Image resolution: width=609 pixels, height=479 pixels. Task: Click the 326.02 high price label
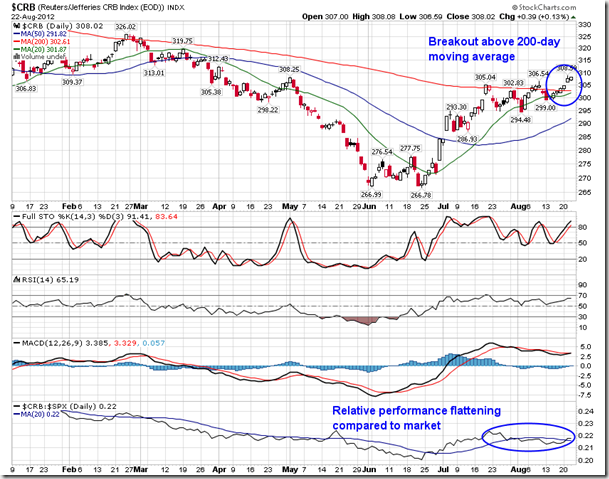coord(126,26)
